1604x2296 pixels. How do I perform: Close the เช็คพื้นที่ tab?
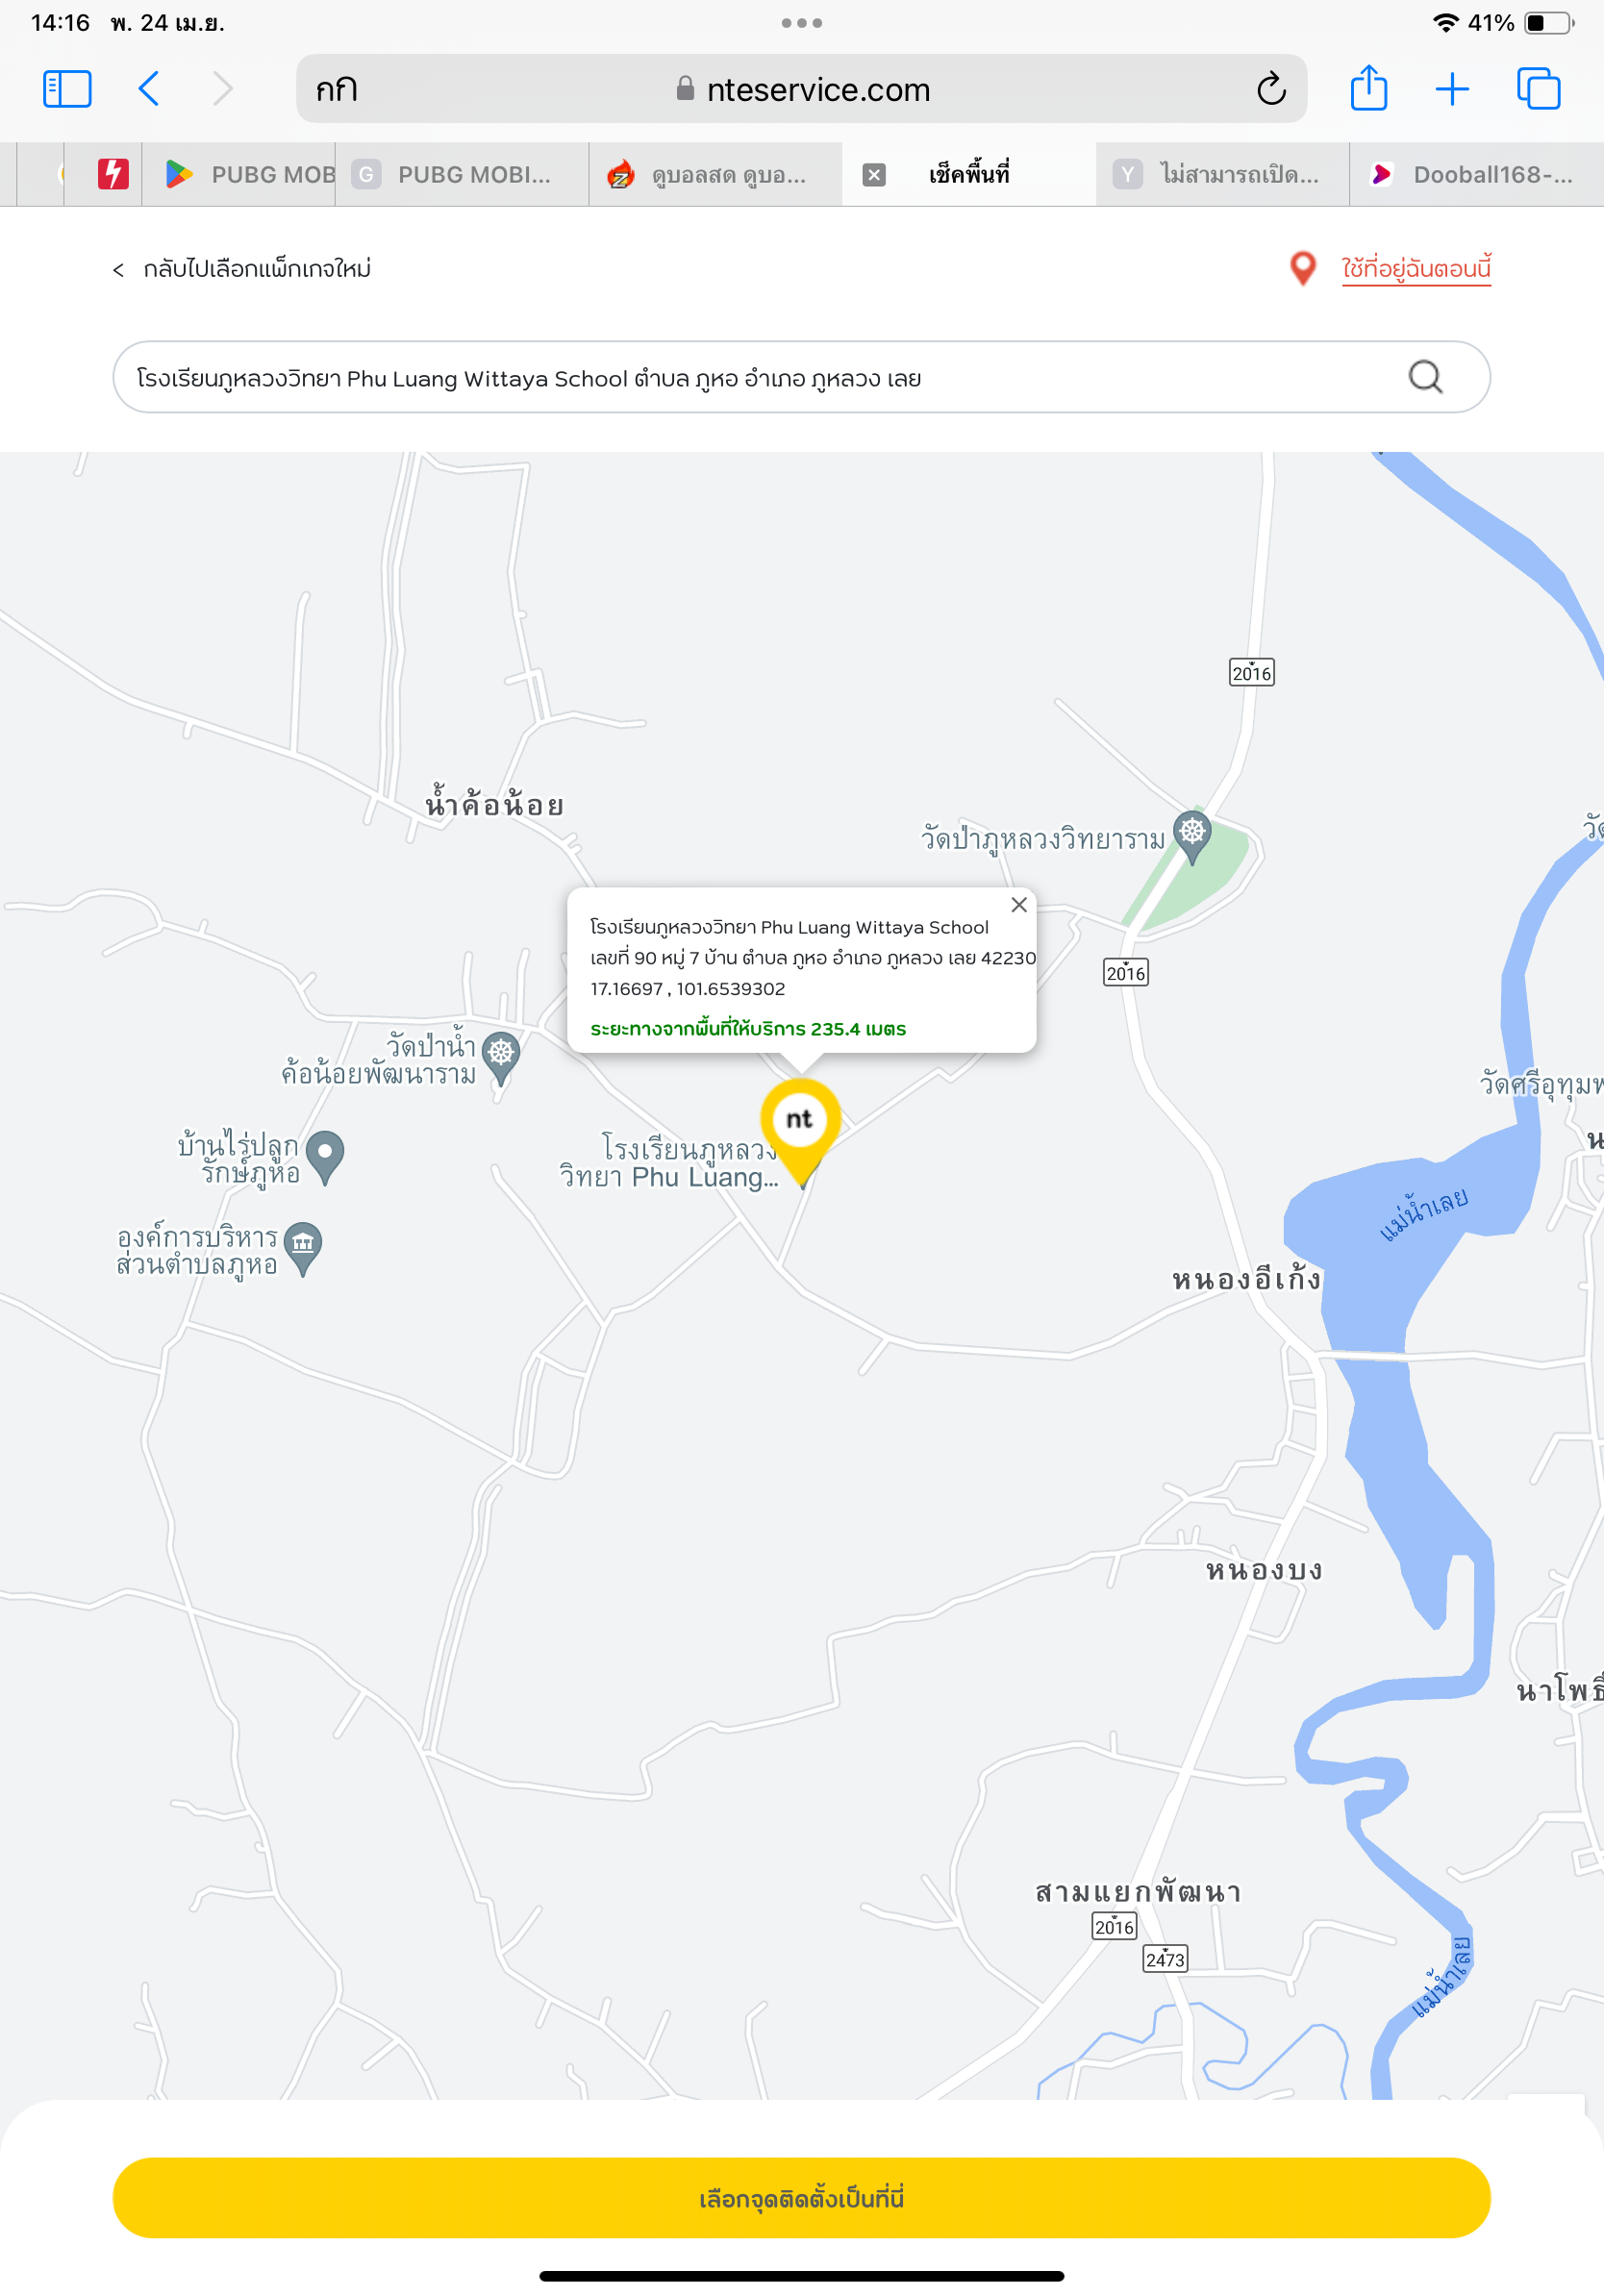pyautogui.click(x=874, y=175)
